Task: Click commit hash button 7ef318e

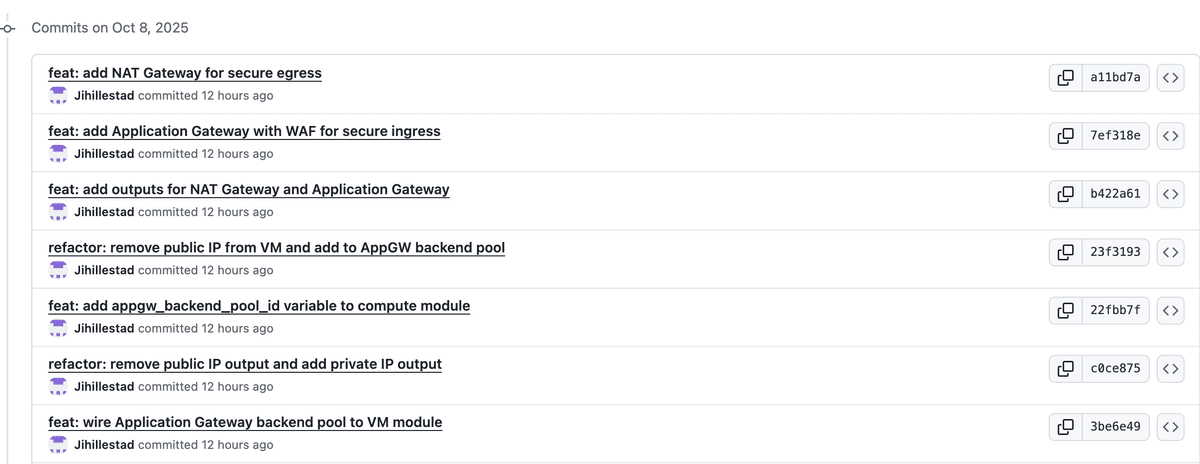Action: click(x=1116, y=135)
